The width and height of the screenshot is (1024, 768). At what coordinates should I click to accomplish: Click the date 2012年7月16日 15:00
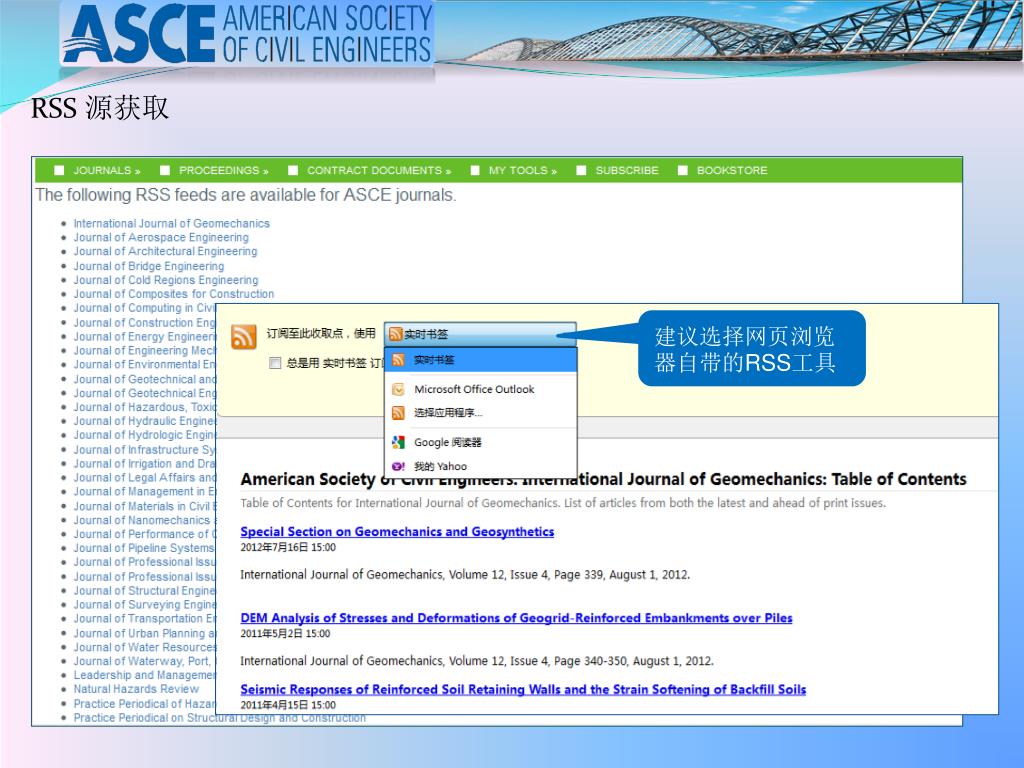288,547
